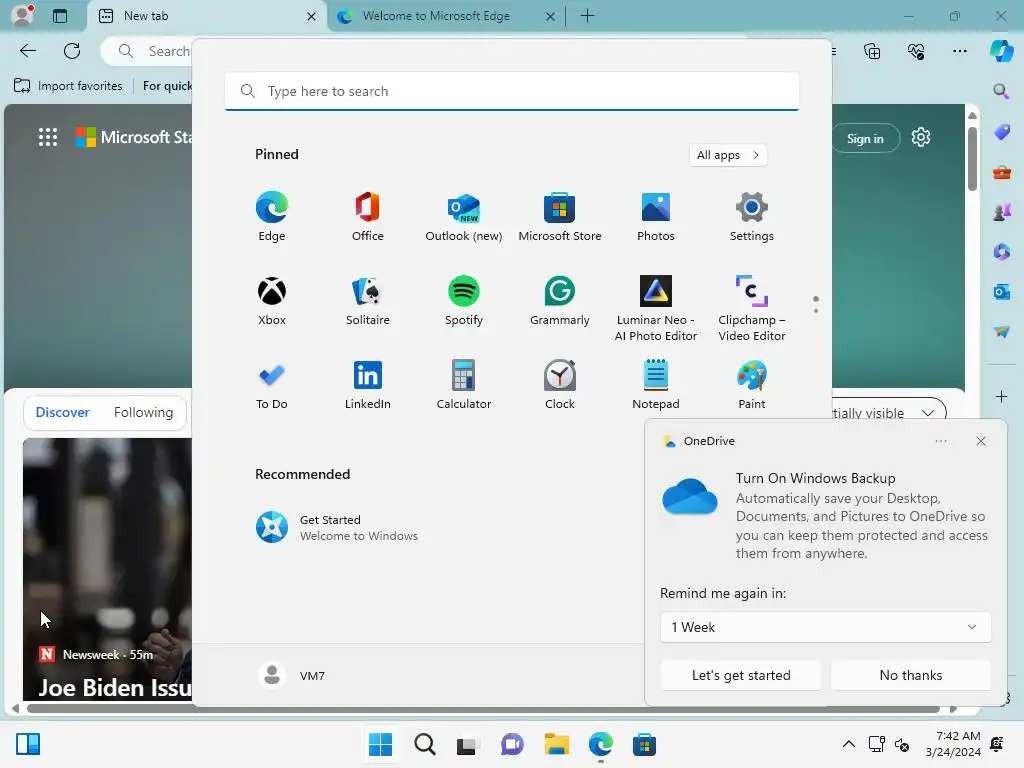Open Outlook icon in Edge sidebar
The width and height of the screenshot is (1024, 768).
1001,291
